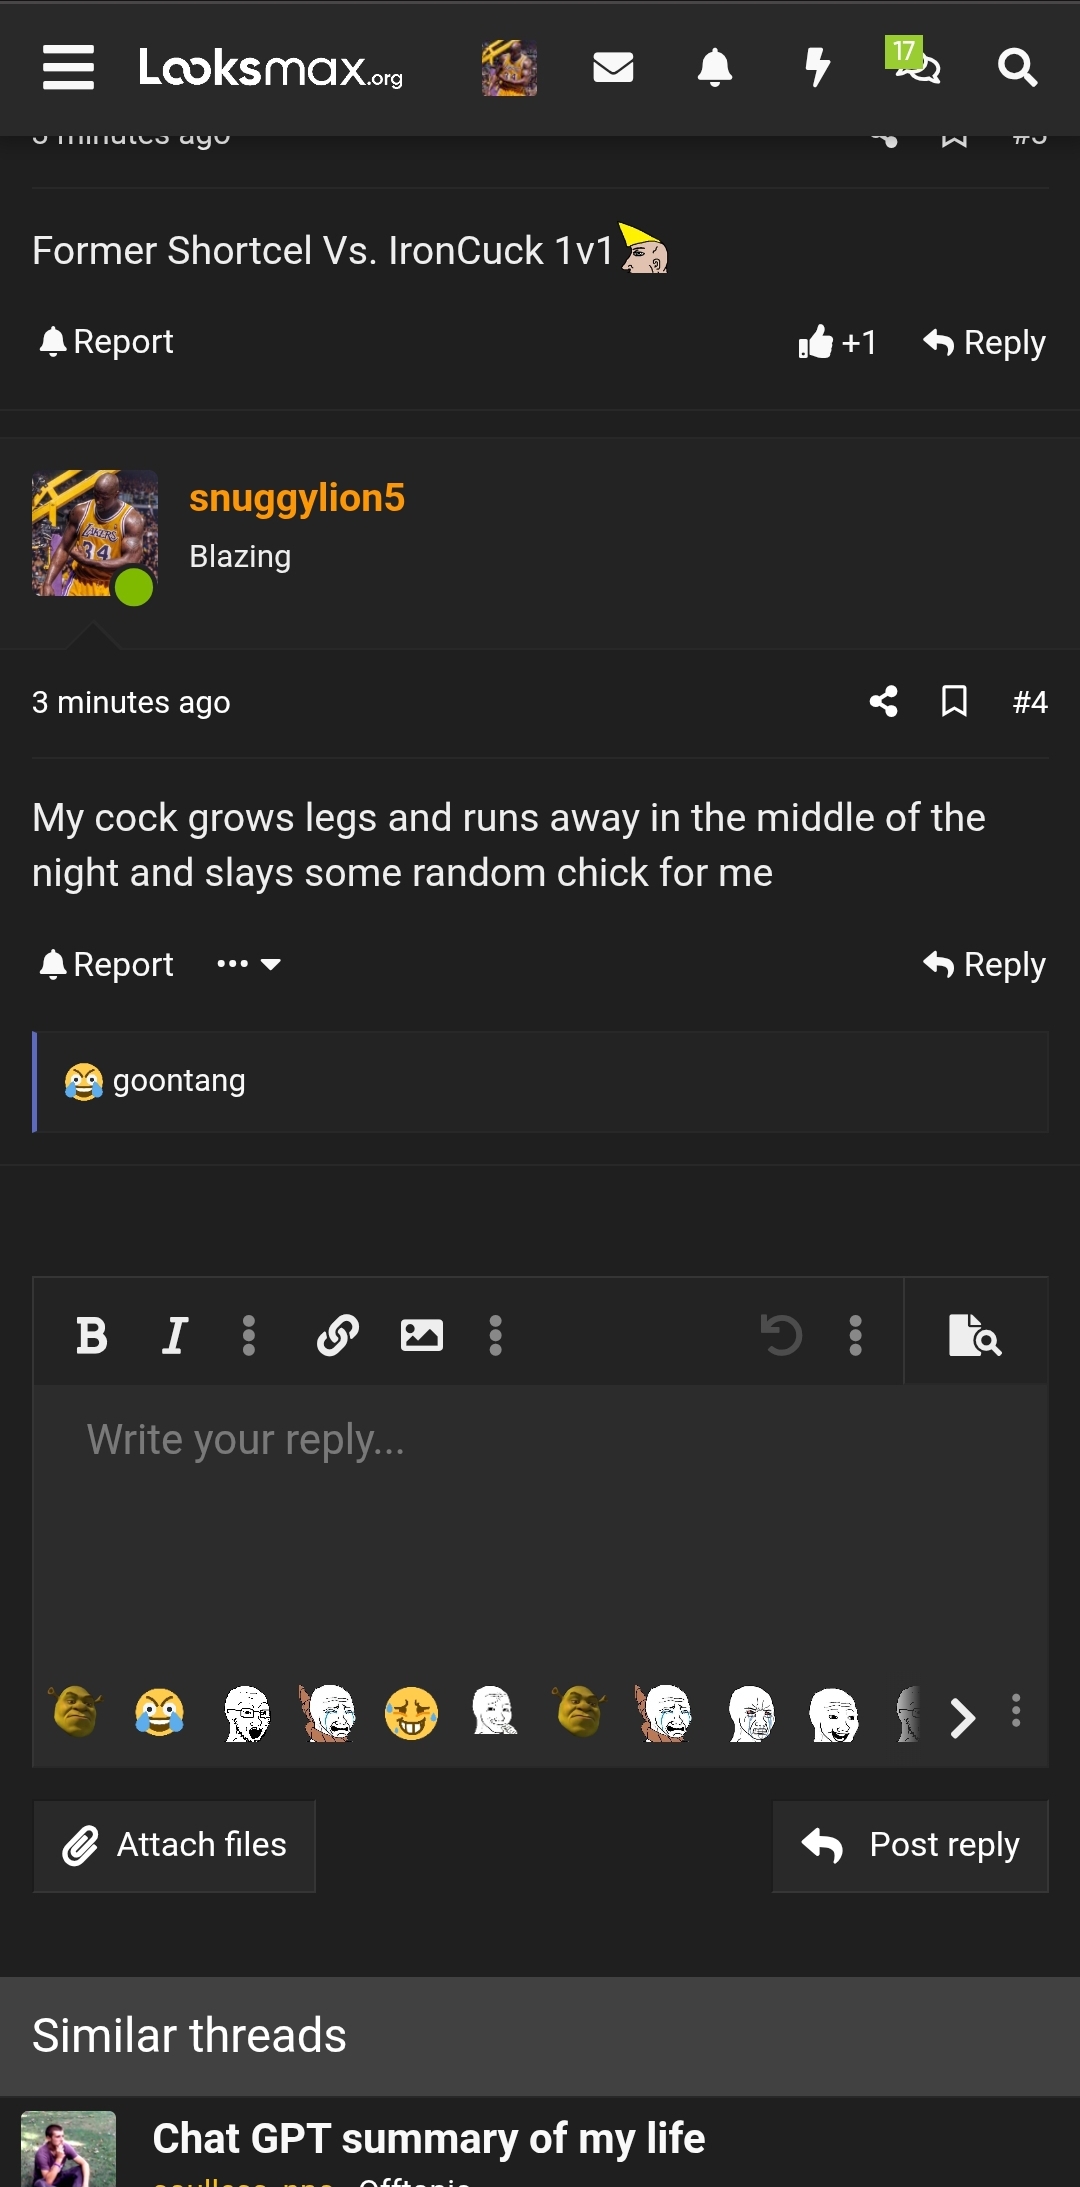Expand the more options under the Report link

point(247,964)
